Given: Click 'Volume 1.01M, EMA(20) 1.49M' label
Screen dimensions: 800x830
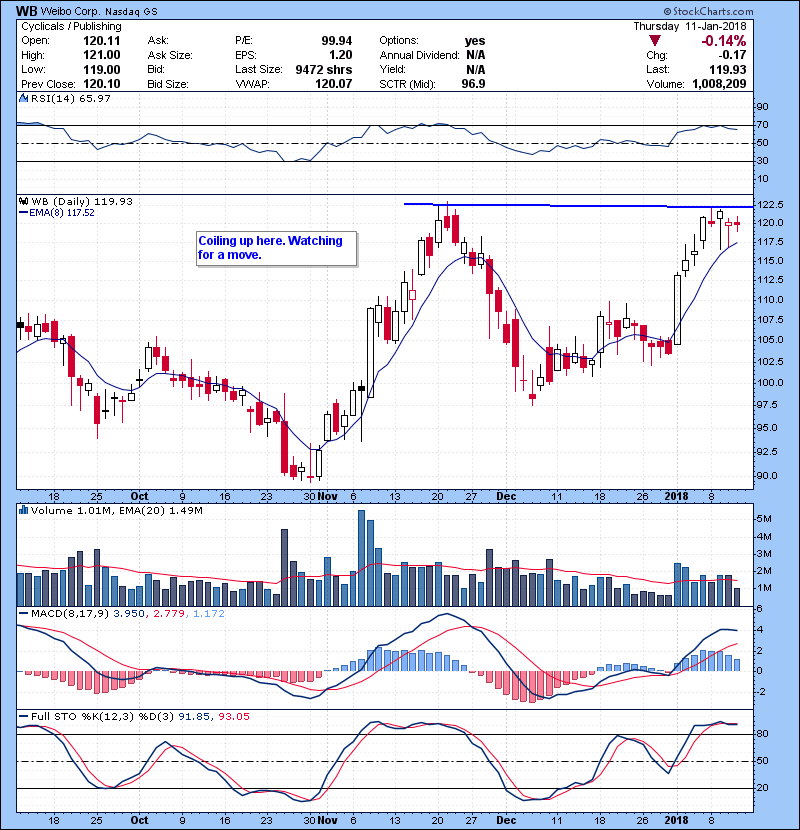Looking at the screenshot, I should pos(116,510).
